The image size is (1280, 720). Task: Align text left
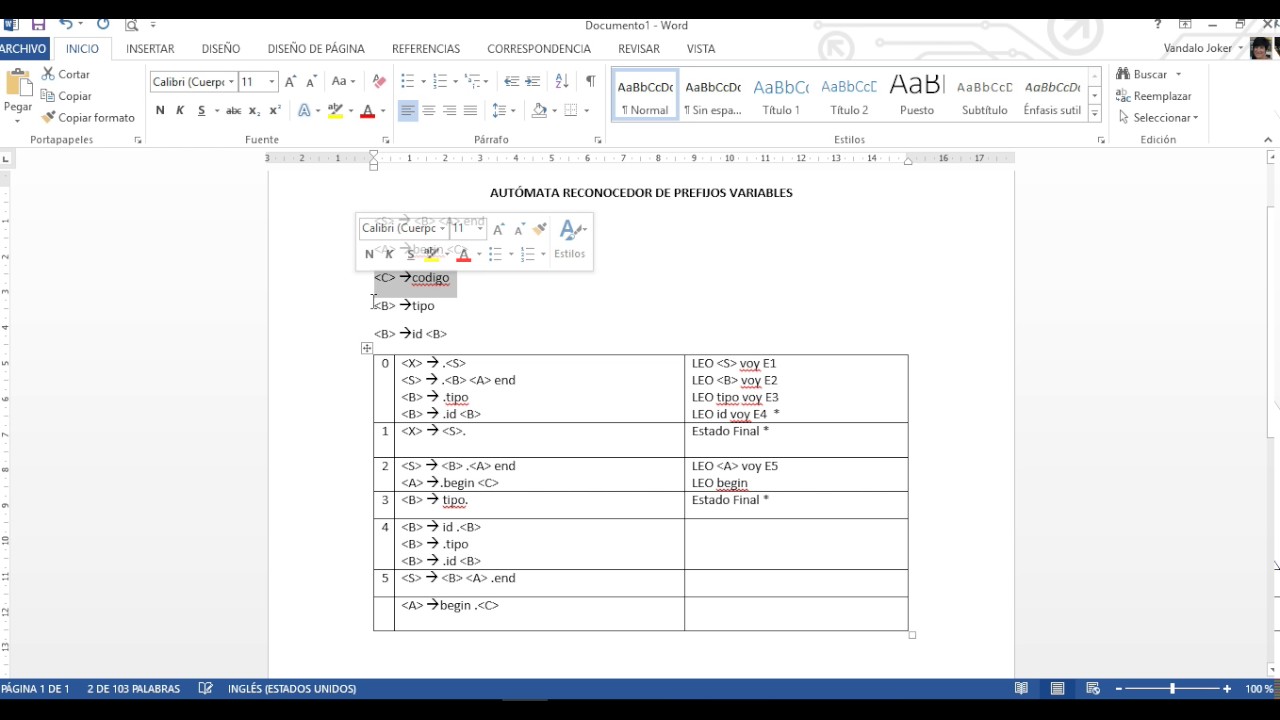coord(407,110)
